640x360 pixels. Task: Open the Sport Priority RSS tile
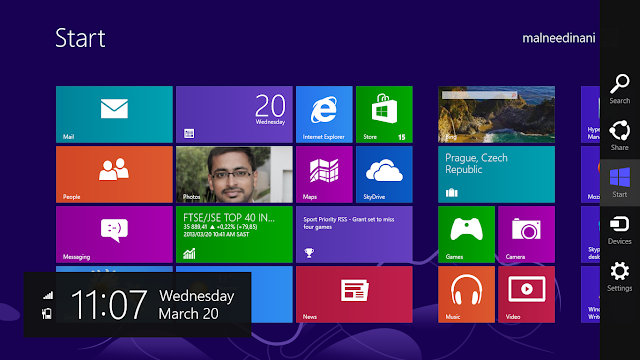pyautogui.click(x=354, y=234)
